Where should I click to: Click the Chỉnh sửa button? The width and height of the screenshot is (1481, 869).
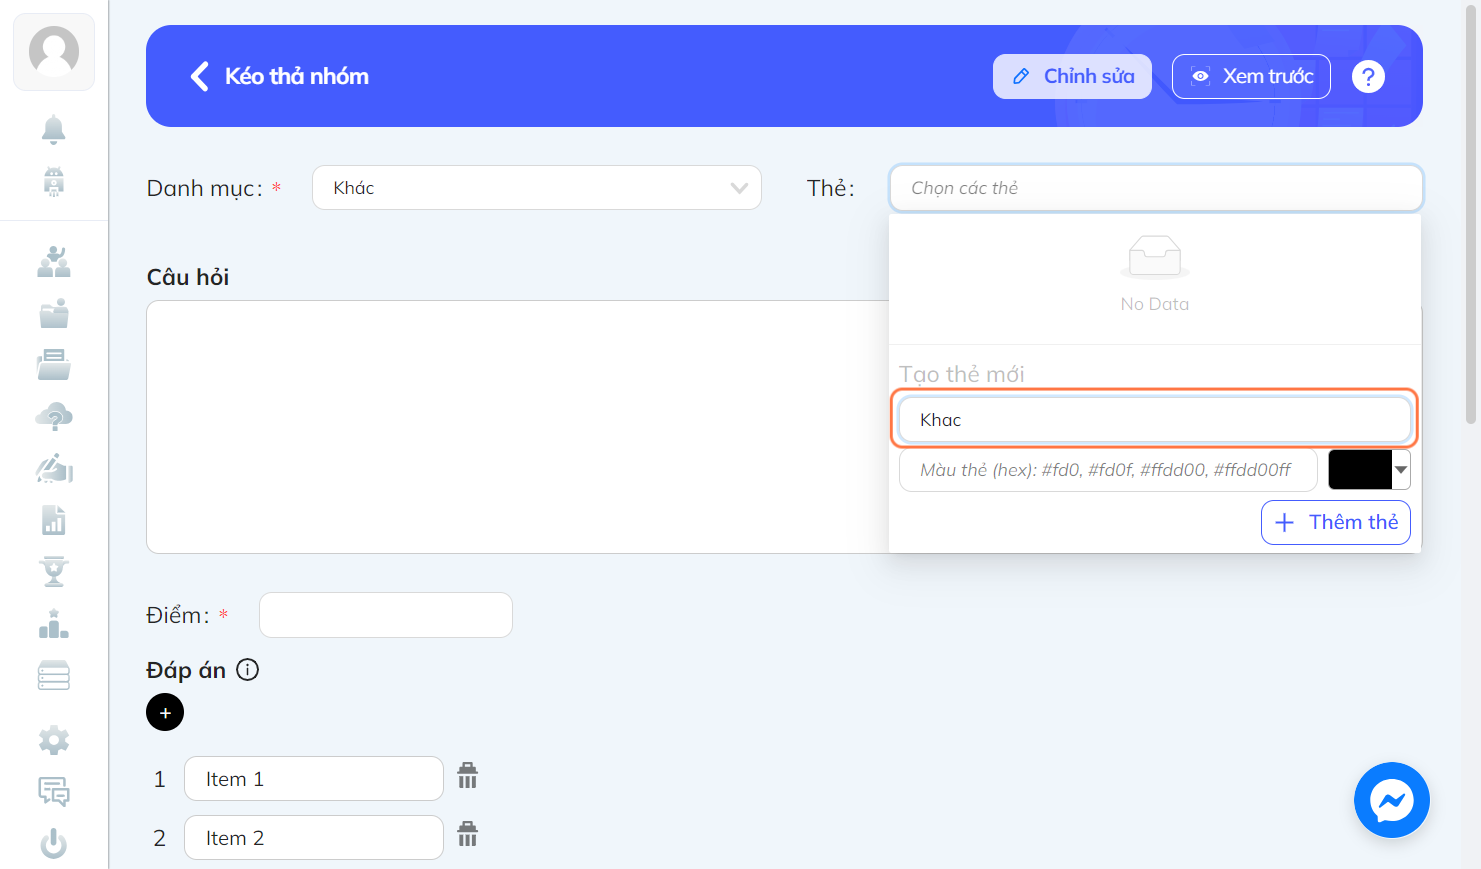click(x=1072, y=76)
